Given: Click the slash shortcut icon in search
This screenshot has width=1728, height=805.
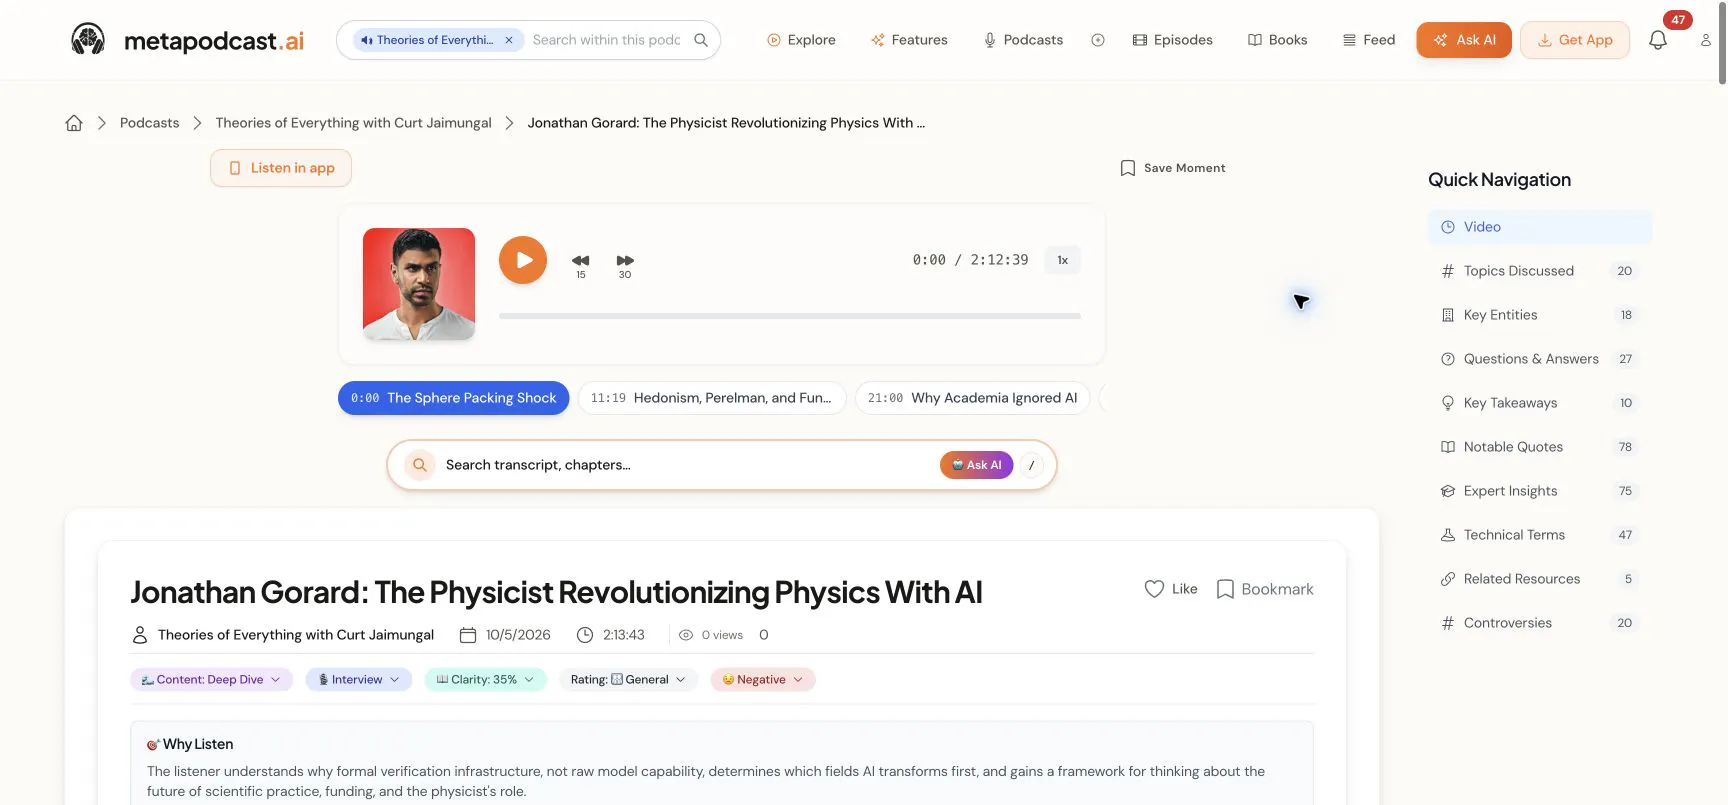Looking at the screenshot, I should point(1031,465).
